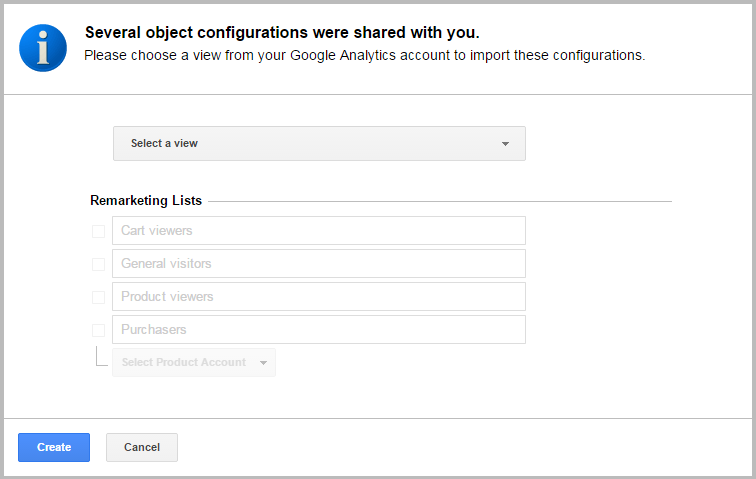Cancel the import dialog
Screen dimensions: 756x479
pos(142,447)
